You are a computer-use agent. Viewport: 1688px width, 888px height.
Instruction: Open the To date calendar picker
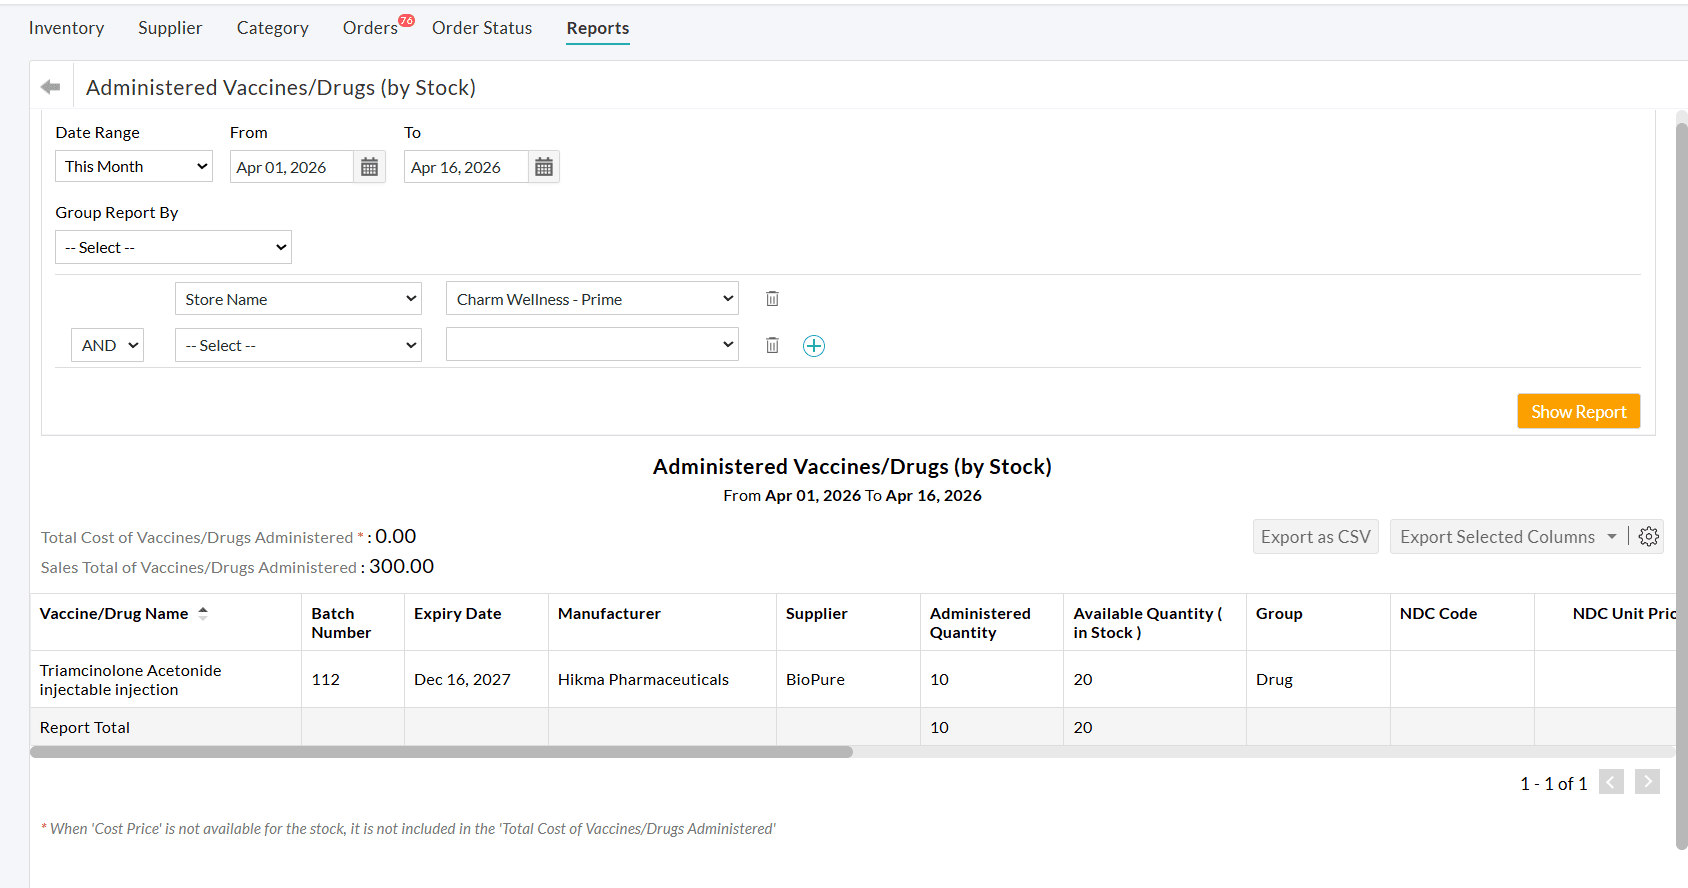(543, 167)
